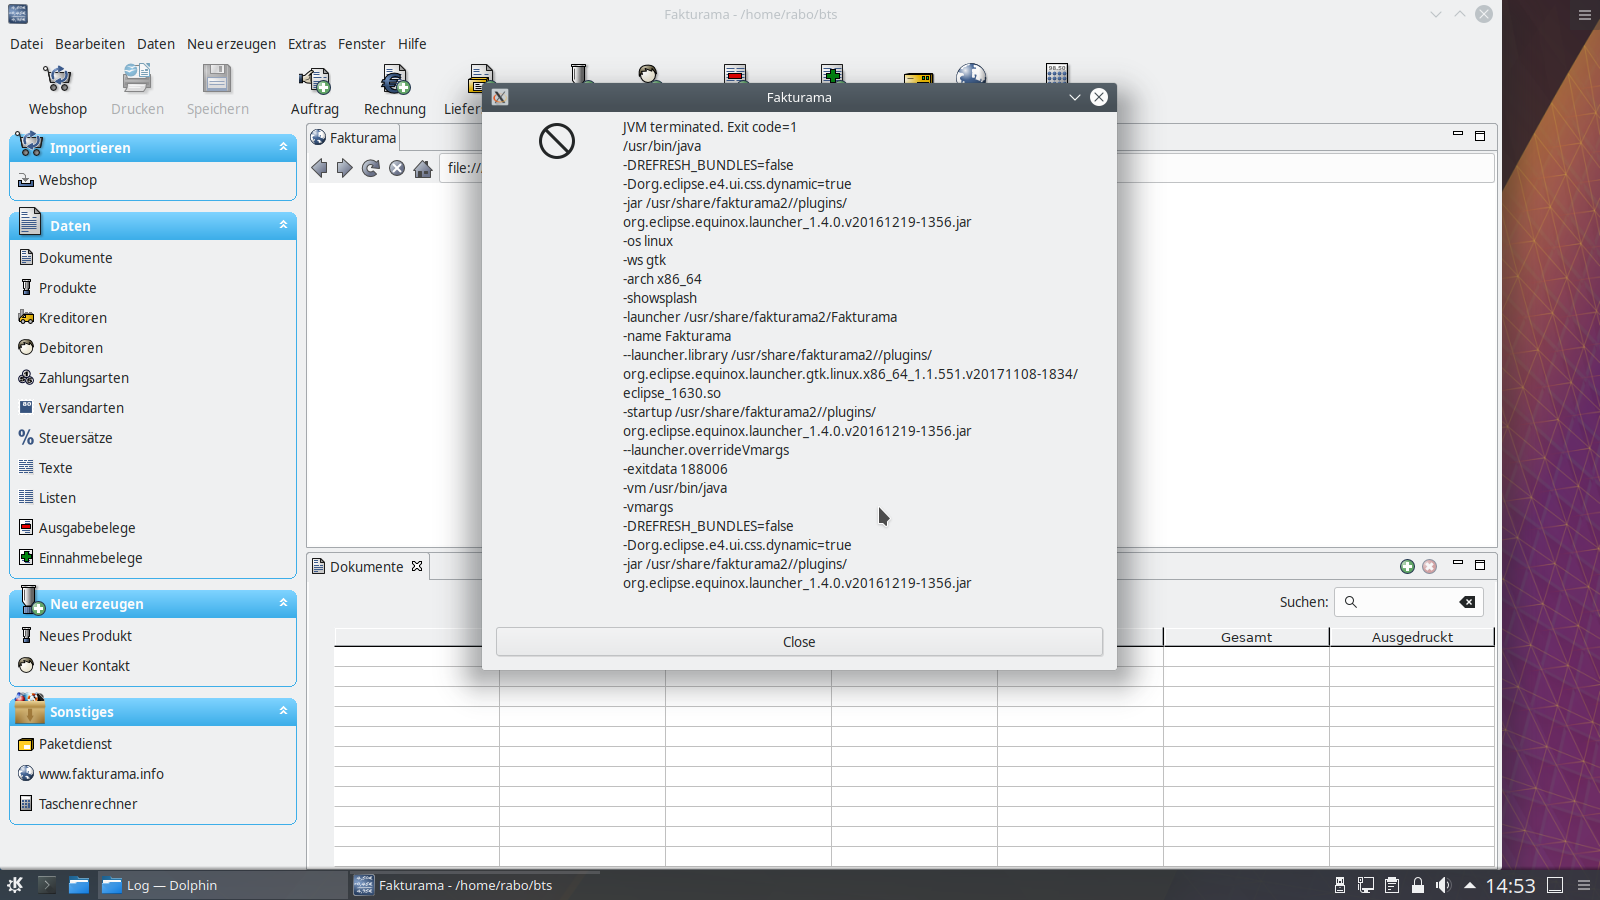Collapse the Sonstiges sidebar section
1600x900 pixels.
284,711
